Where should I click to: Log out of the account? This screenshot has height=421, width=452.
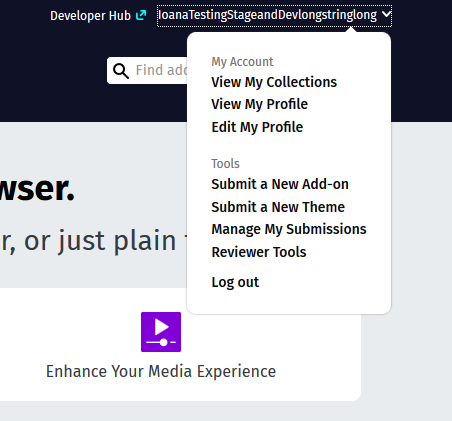[x=235, y=282]
